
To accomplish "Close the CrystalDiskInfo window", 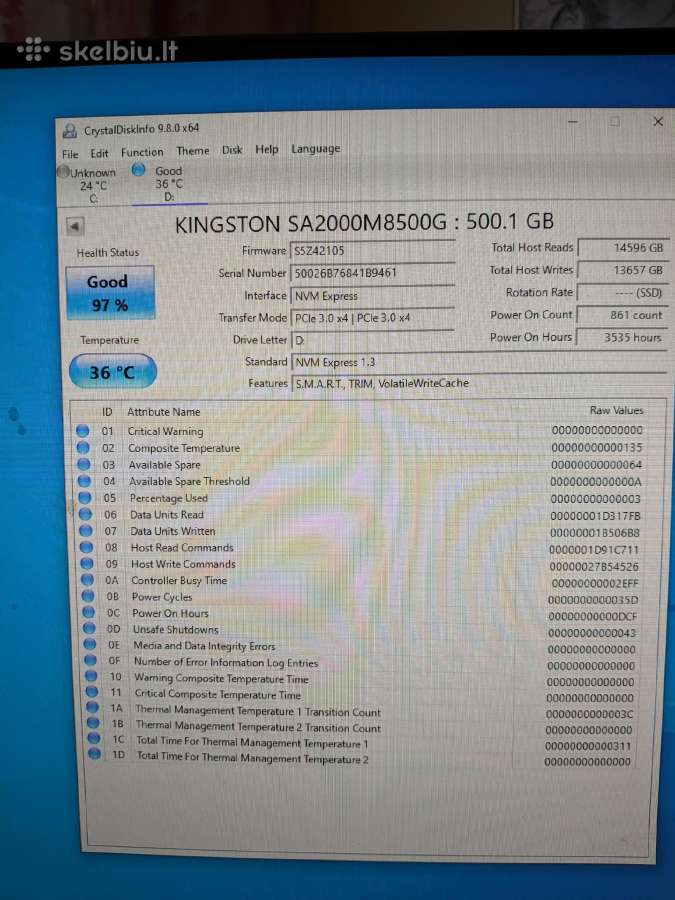I will click(658, 121).
